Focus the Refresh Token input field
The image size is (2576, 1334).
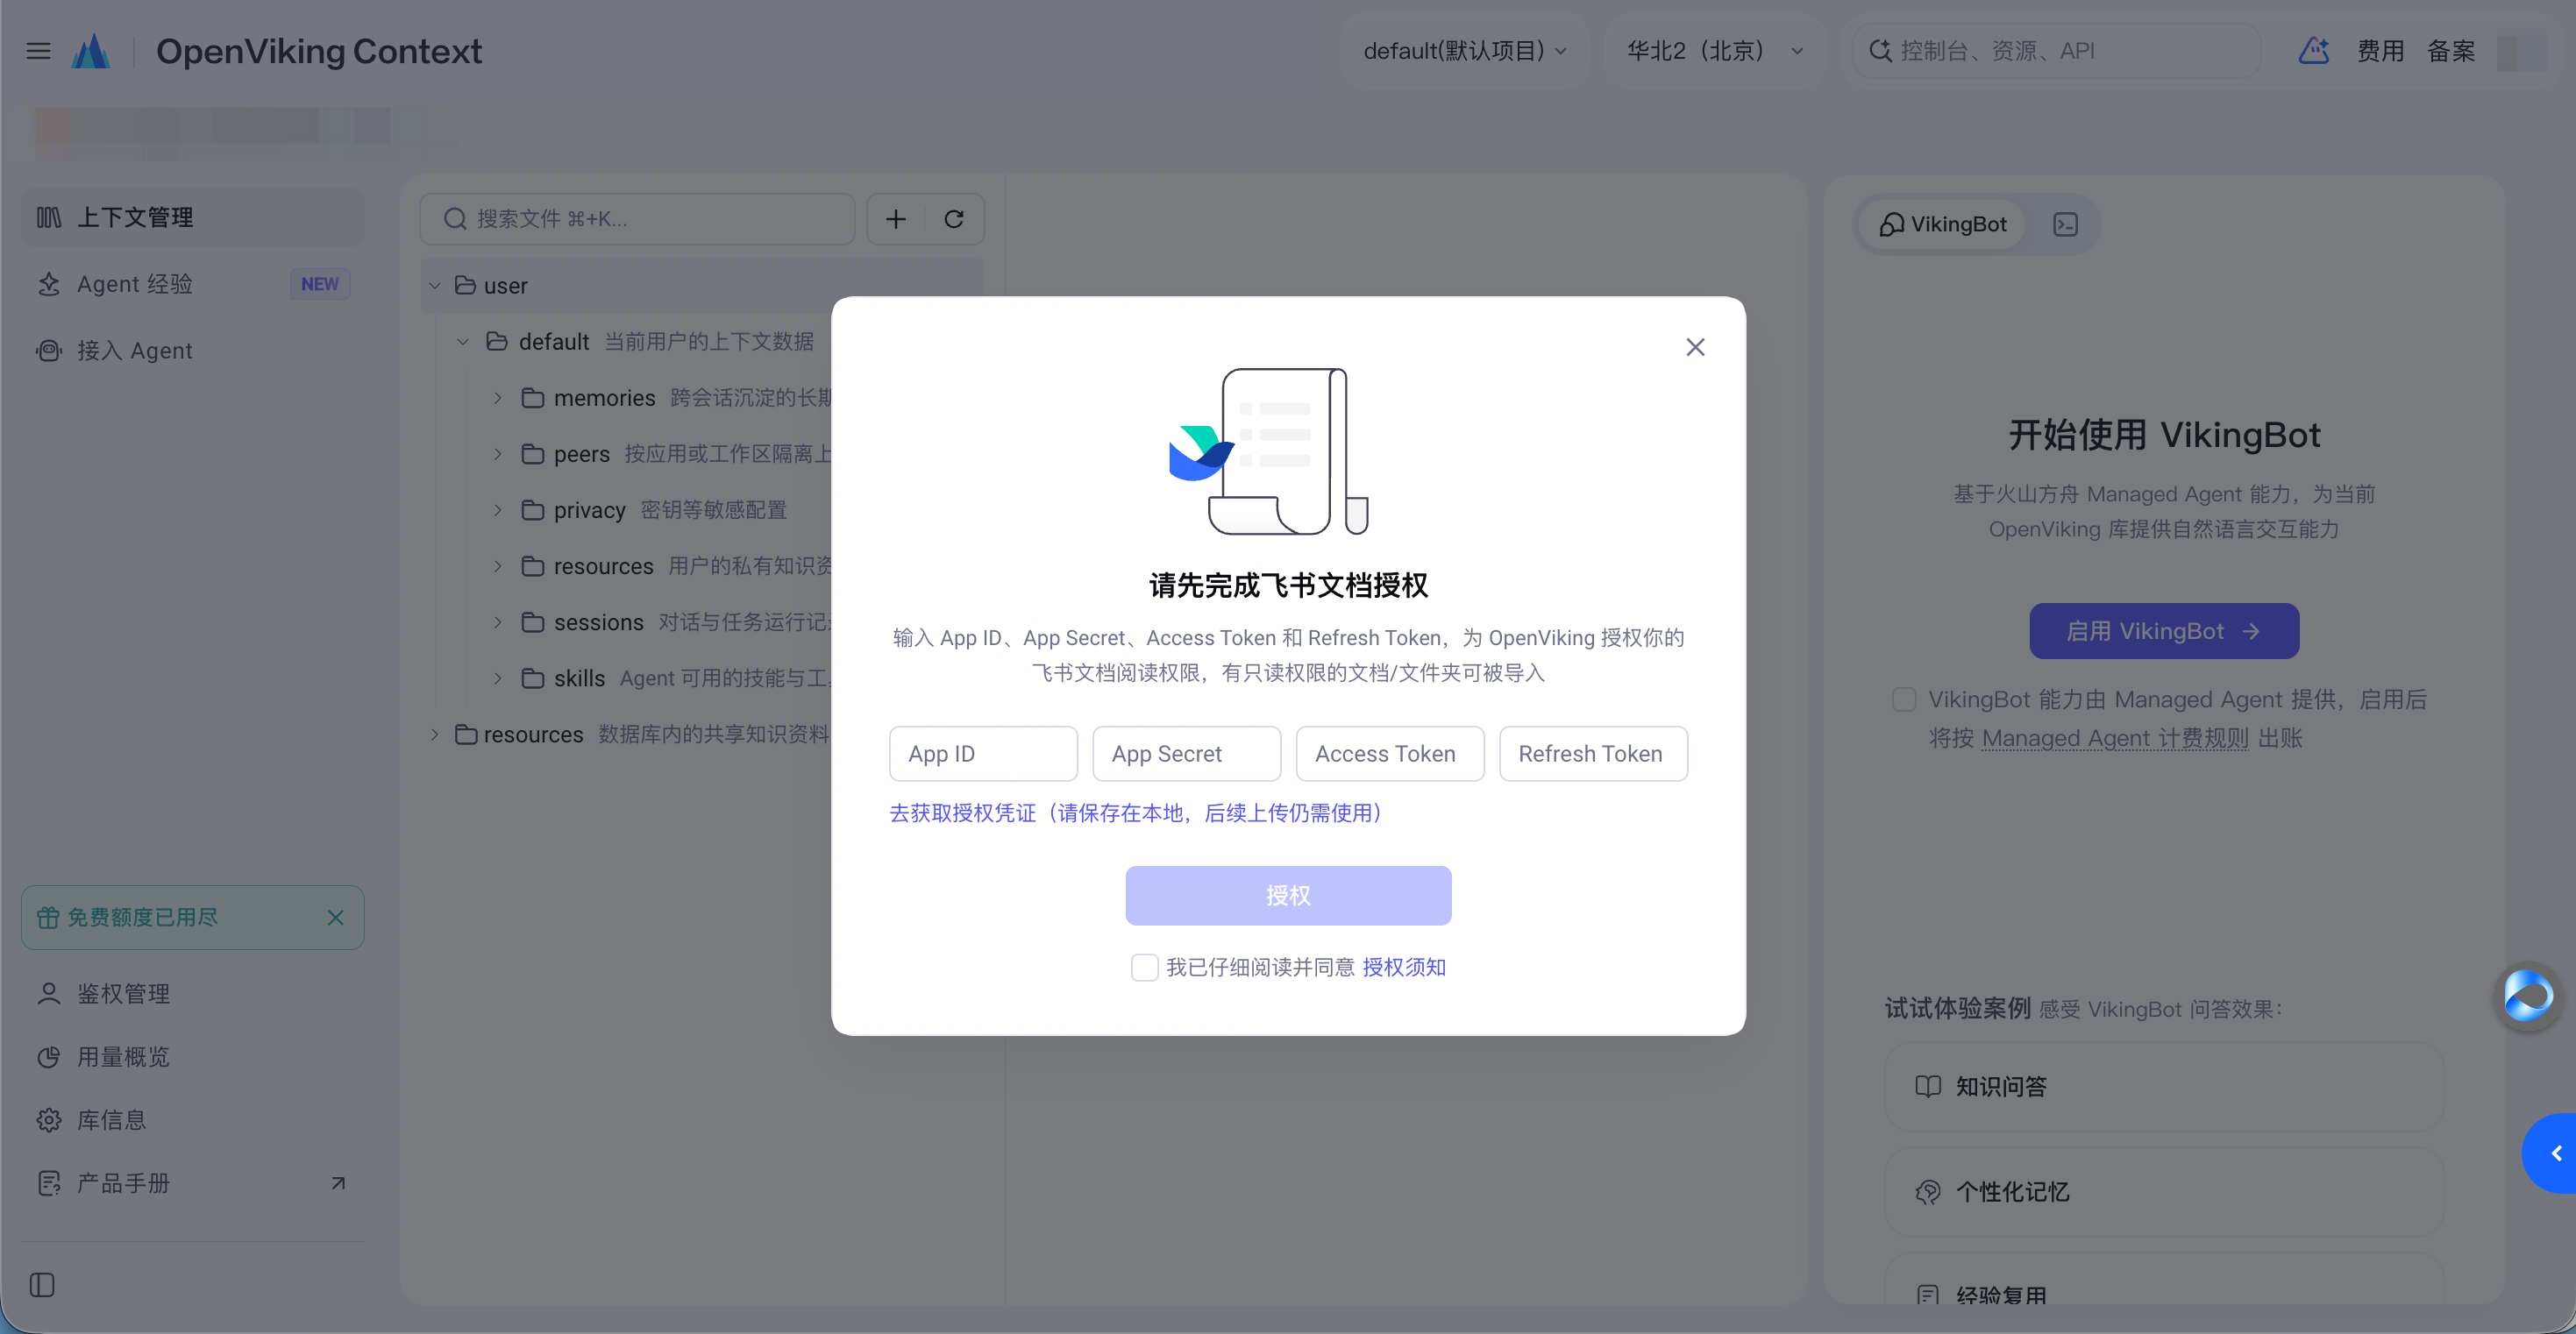coord(1593,754)
